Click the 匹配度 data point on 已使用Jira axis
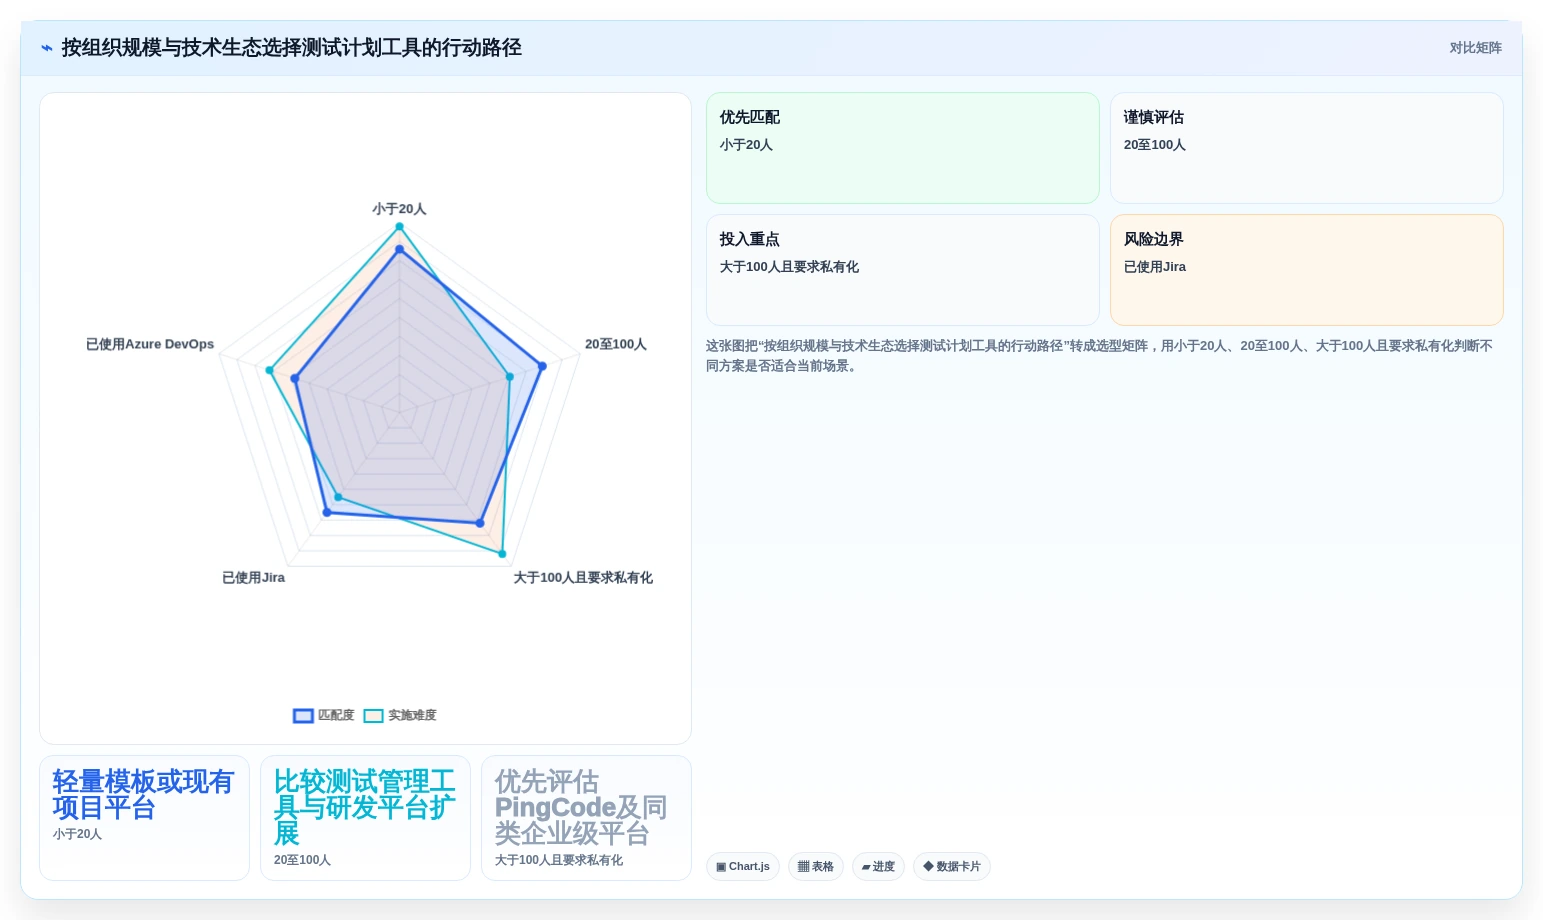Image resolution: width=1543 pixels, height=920 pixels. click(x=326, y=512)
